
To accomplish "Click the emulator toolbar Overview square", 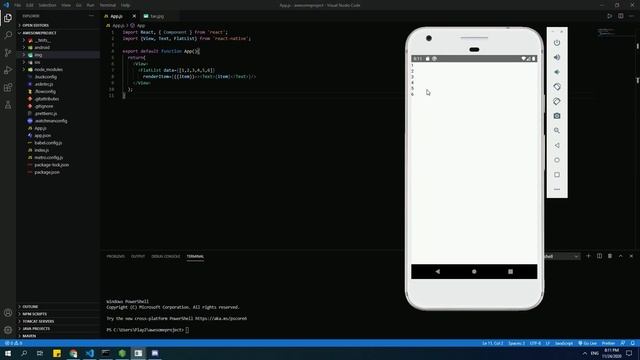I will pos(557,175).
